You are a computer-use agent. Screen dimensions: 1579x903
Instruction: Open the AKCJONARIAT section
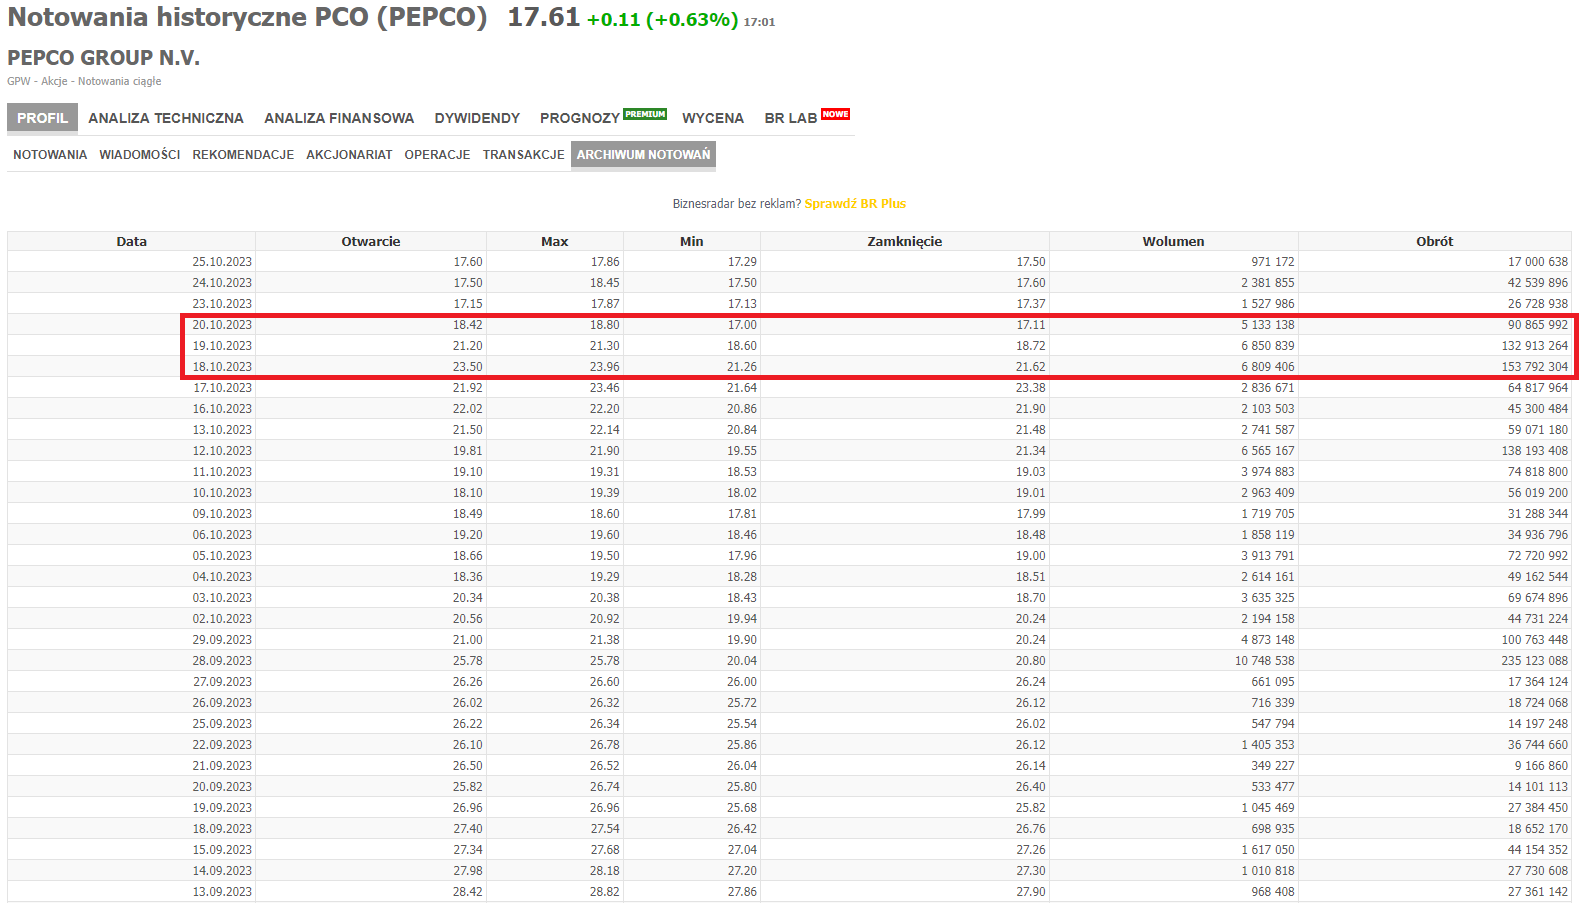349,155
